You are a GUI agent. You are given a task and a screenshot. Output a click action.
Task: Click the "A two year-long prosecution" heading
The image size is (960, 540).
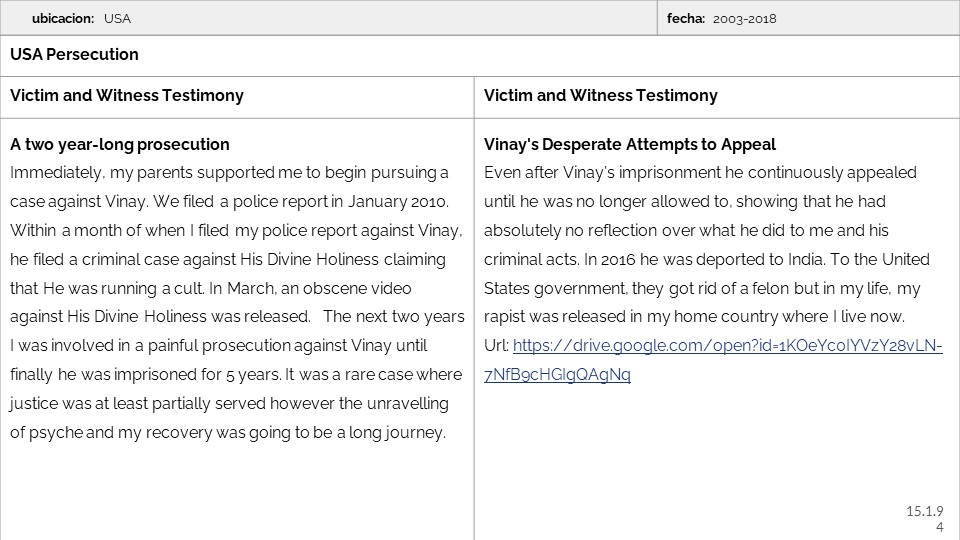pyautogui.click(x=120, y=145)
